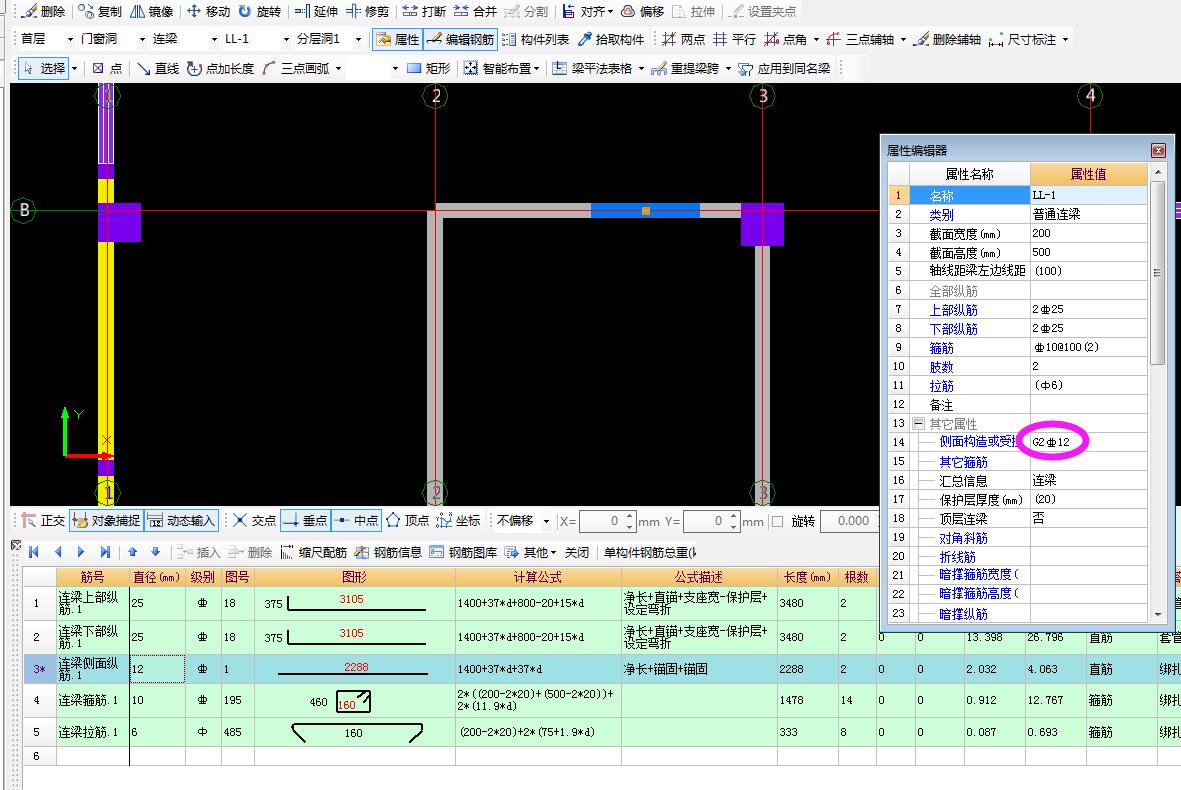The height and width of the screenshot is (790, 1181).
Task: Open the 尺寸标注 dimension tool
Action: coord(1028,39)
